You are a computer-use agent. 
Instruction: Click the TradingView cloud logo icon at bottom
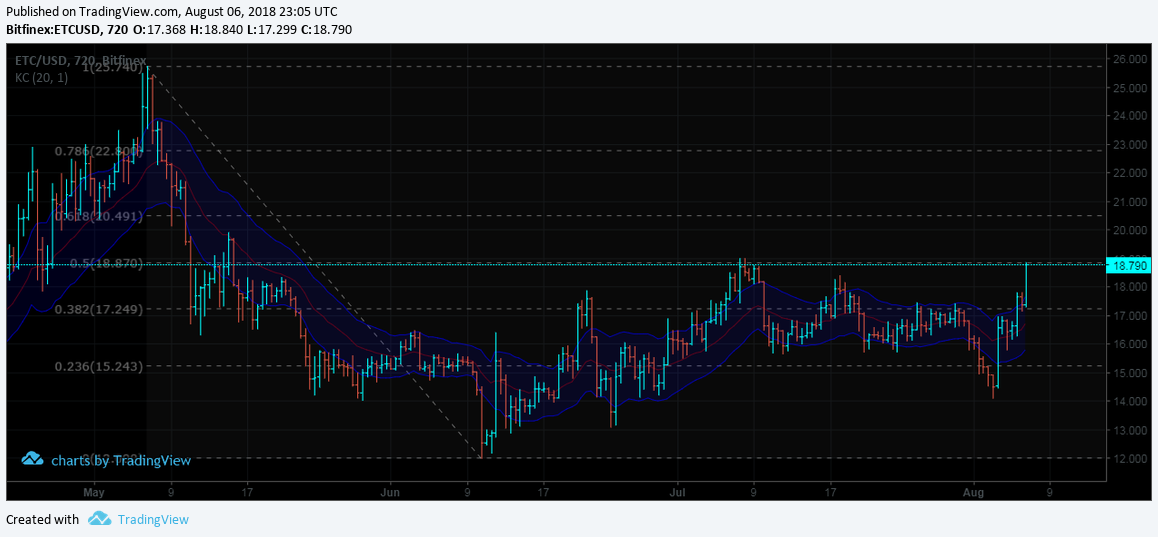100,519
